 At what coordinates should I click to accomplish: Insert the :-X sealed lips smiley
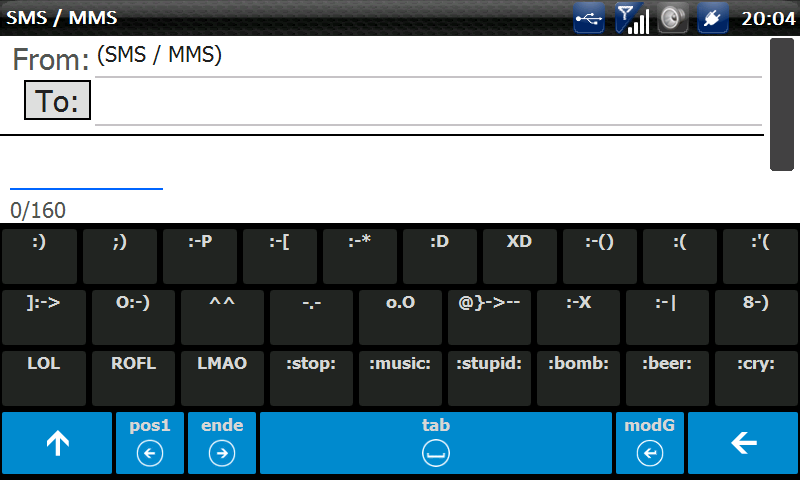coord(578,317)
